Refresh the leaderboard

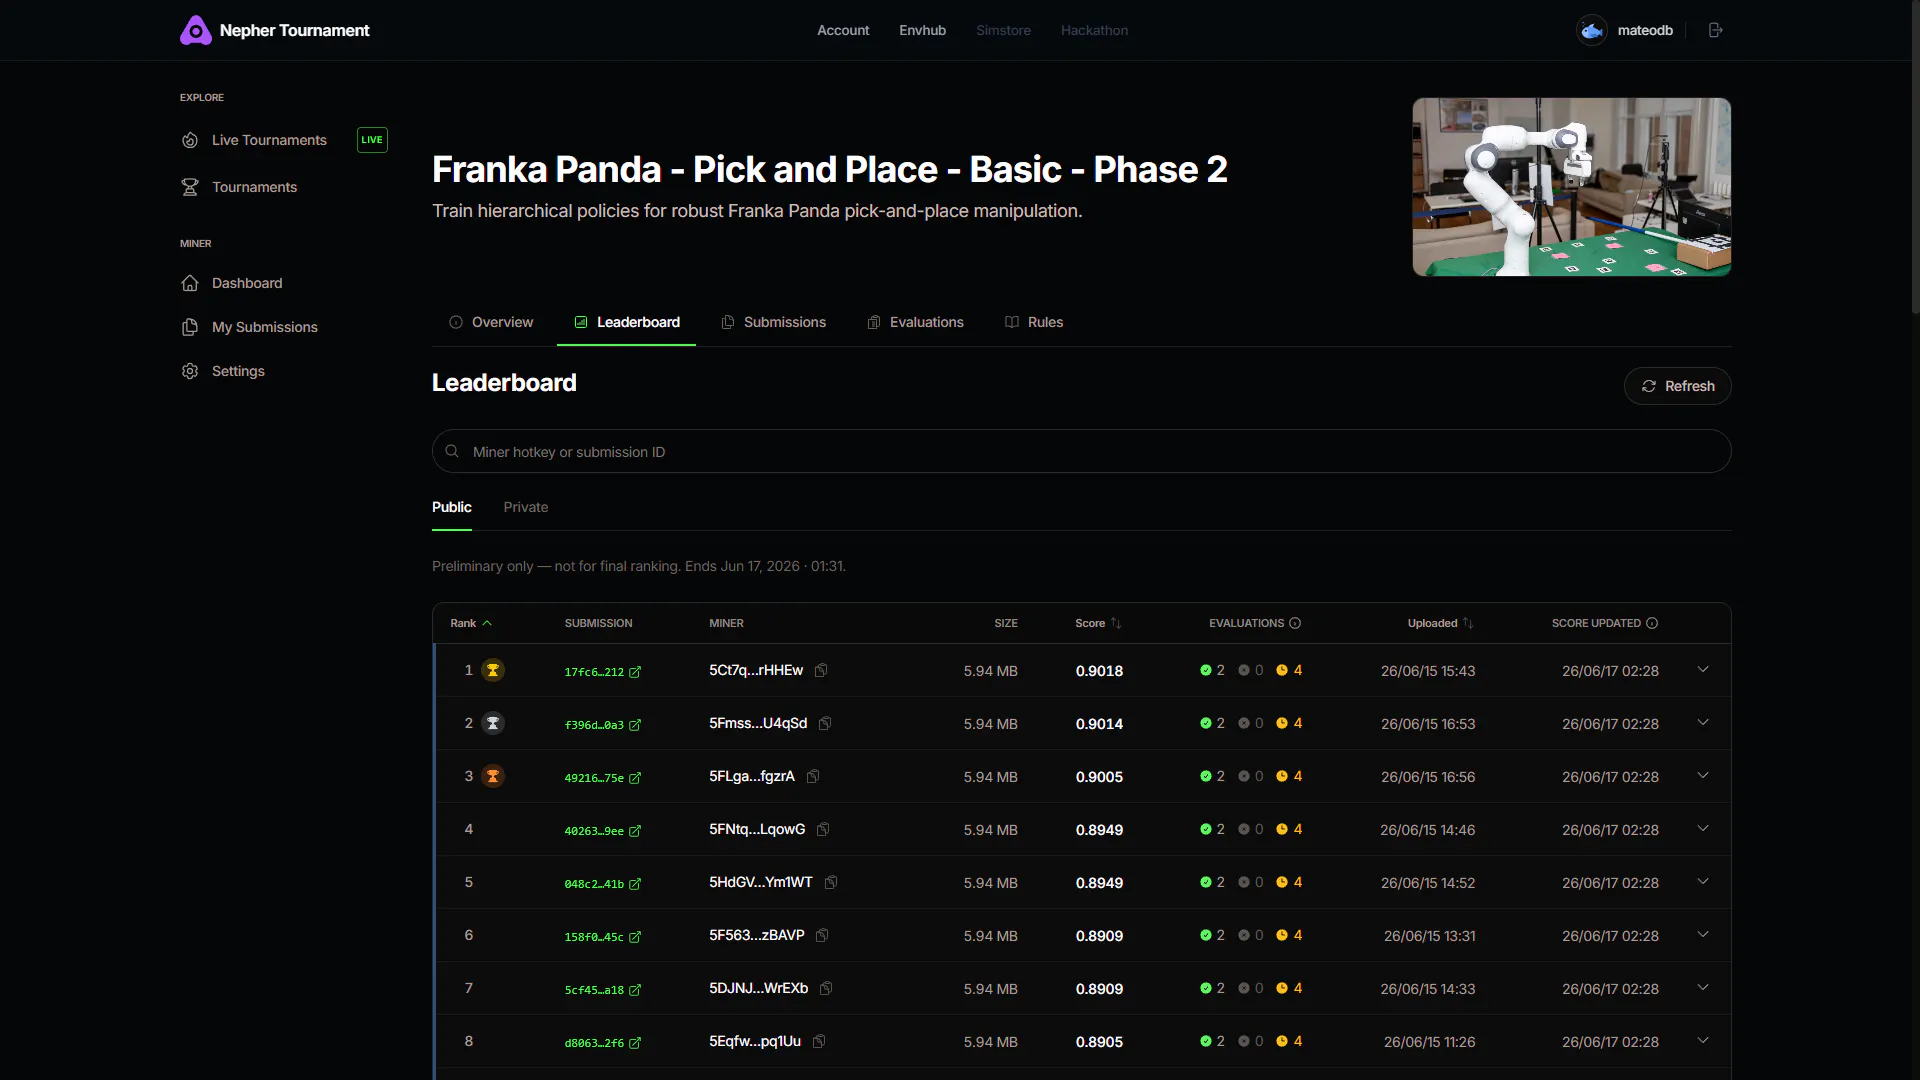point(1678,386)
